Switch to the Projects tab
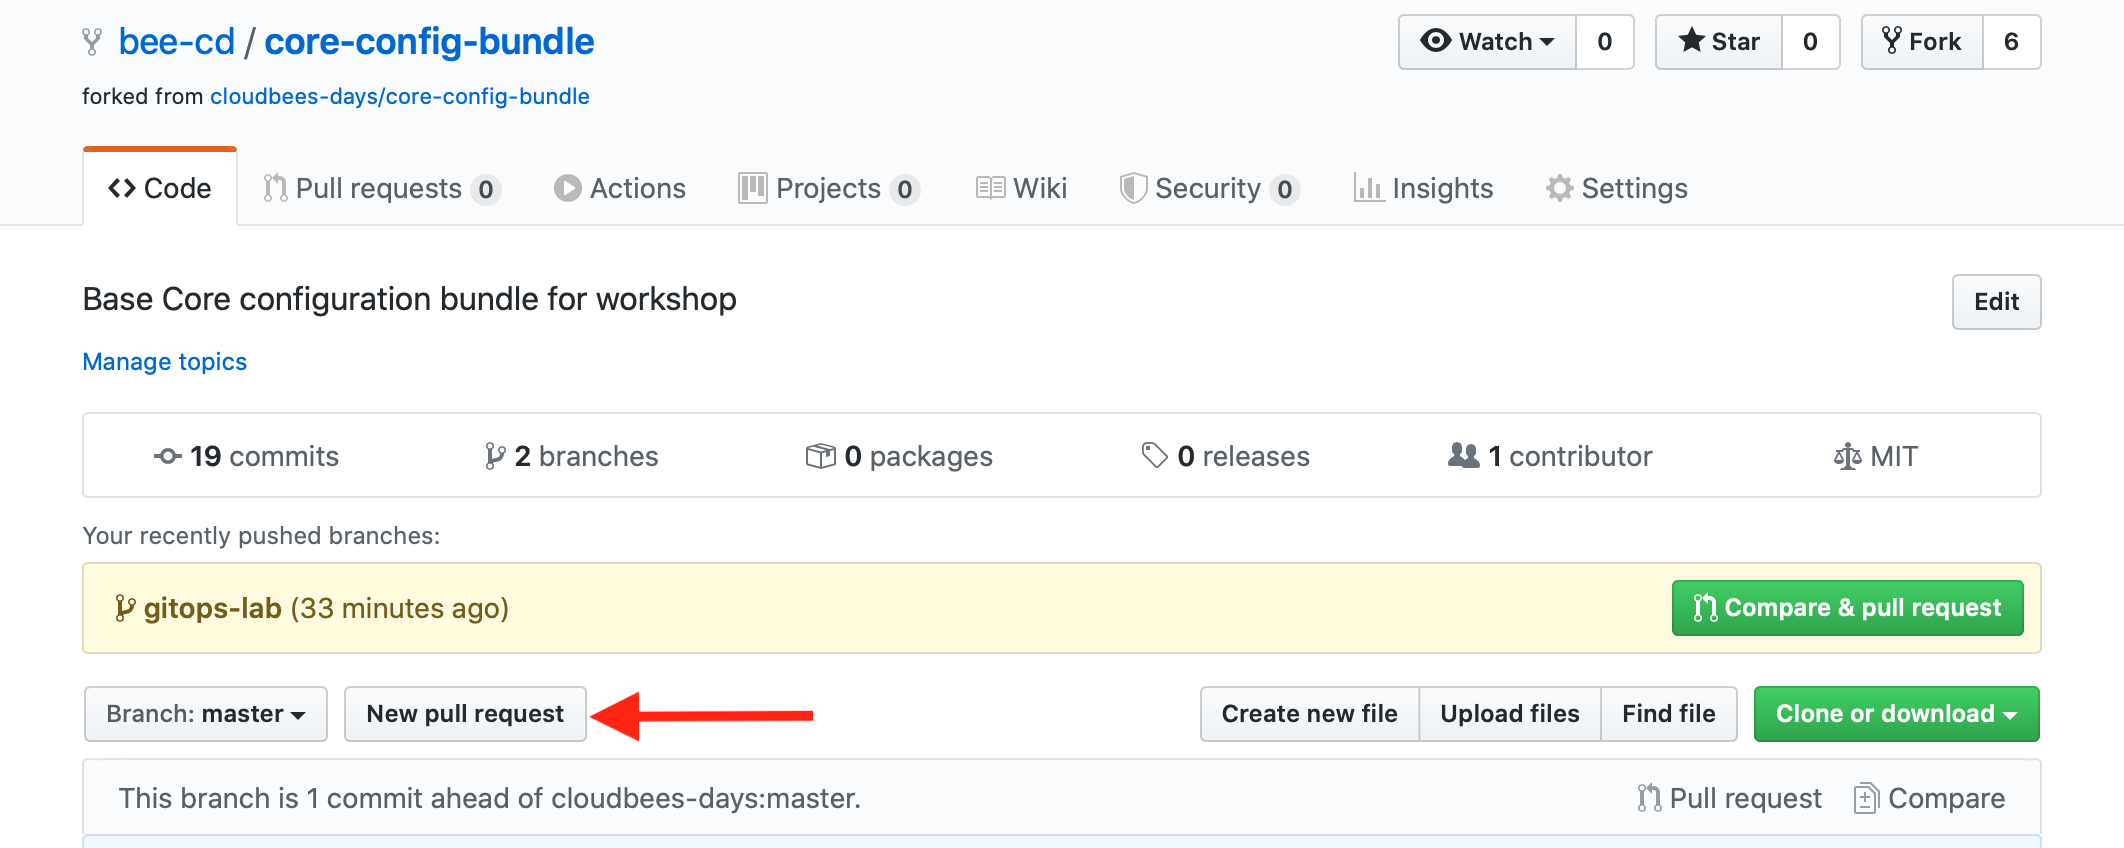This screenshot has height=848, width=2124. click(x=829, y=188)
